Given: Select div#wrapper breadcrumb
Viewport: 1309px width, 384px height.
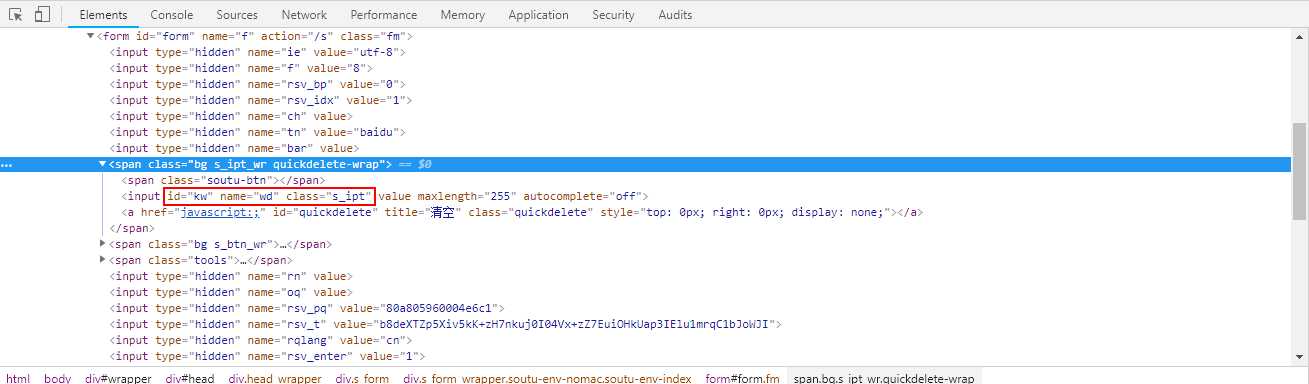Looking at the screenshot, I should pyautogui.click(x=118, y=379).
